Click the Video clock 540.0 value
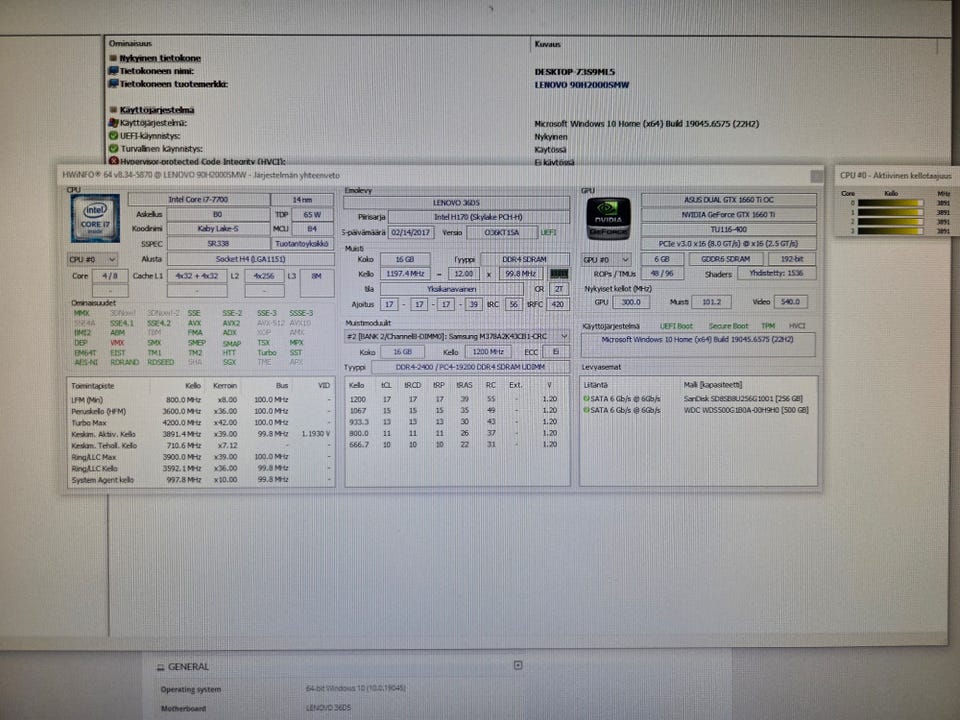The height and width of the screenshot is (720, 960). pos(790,302)
